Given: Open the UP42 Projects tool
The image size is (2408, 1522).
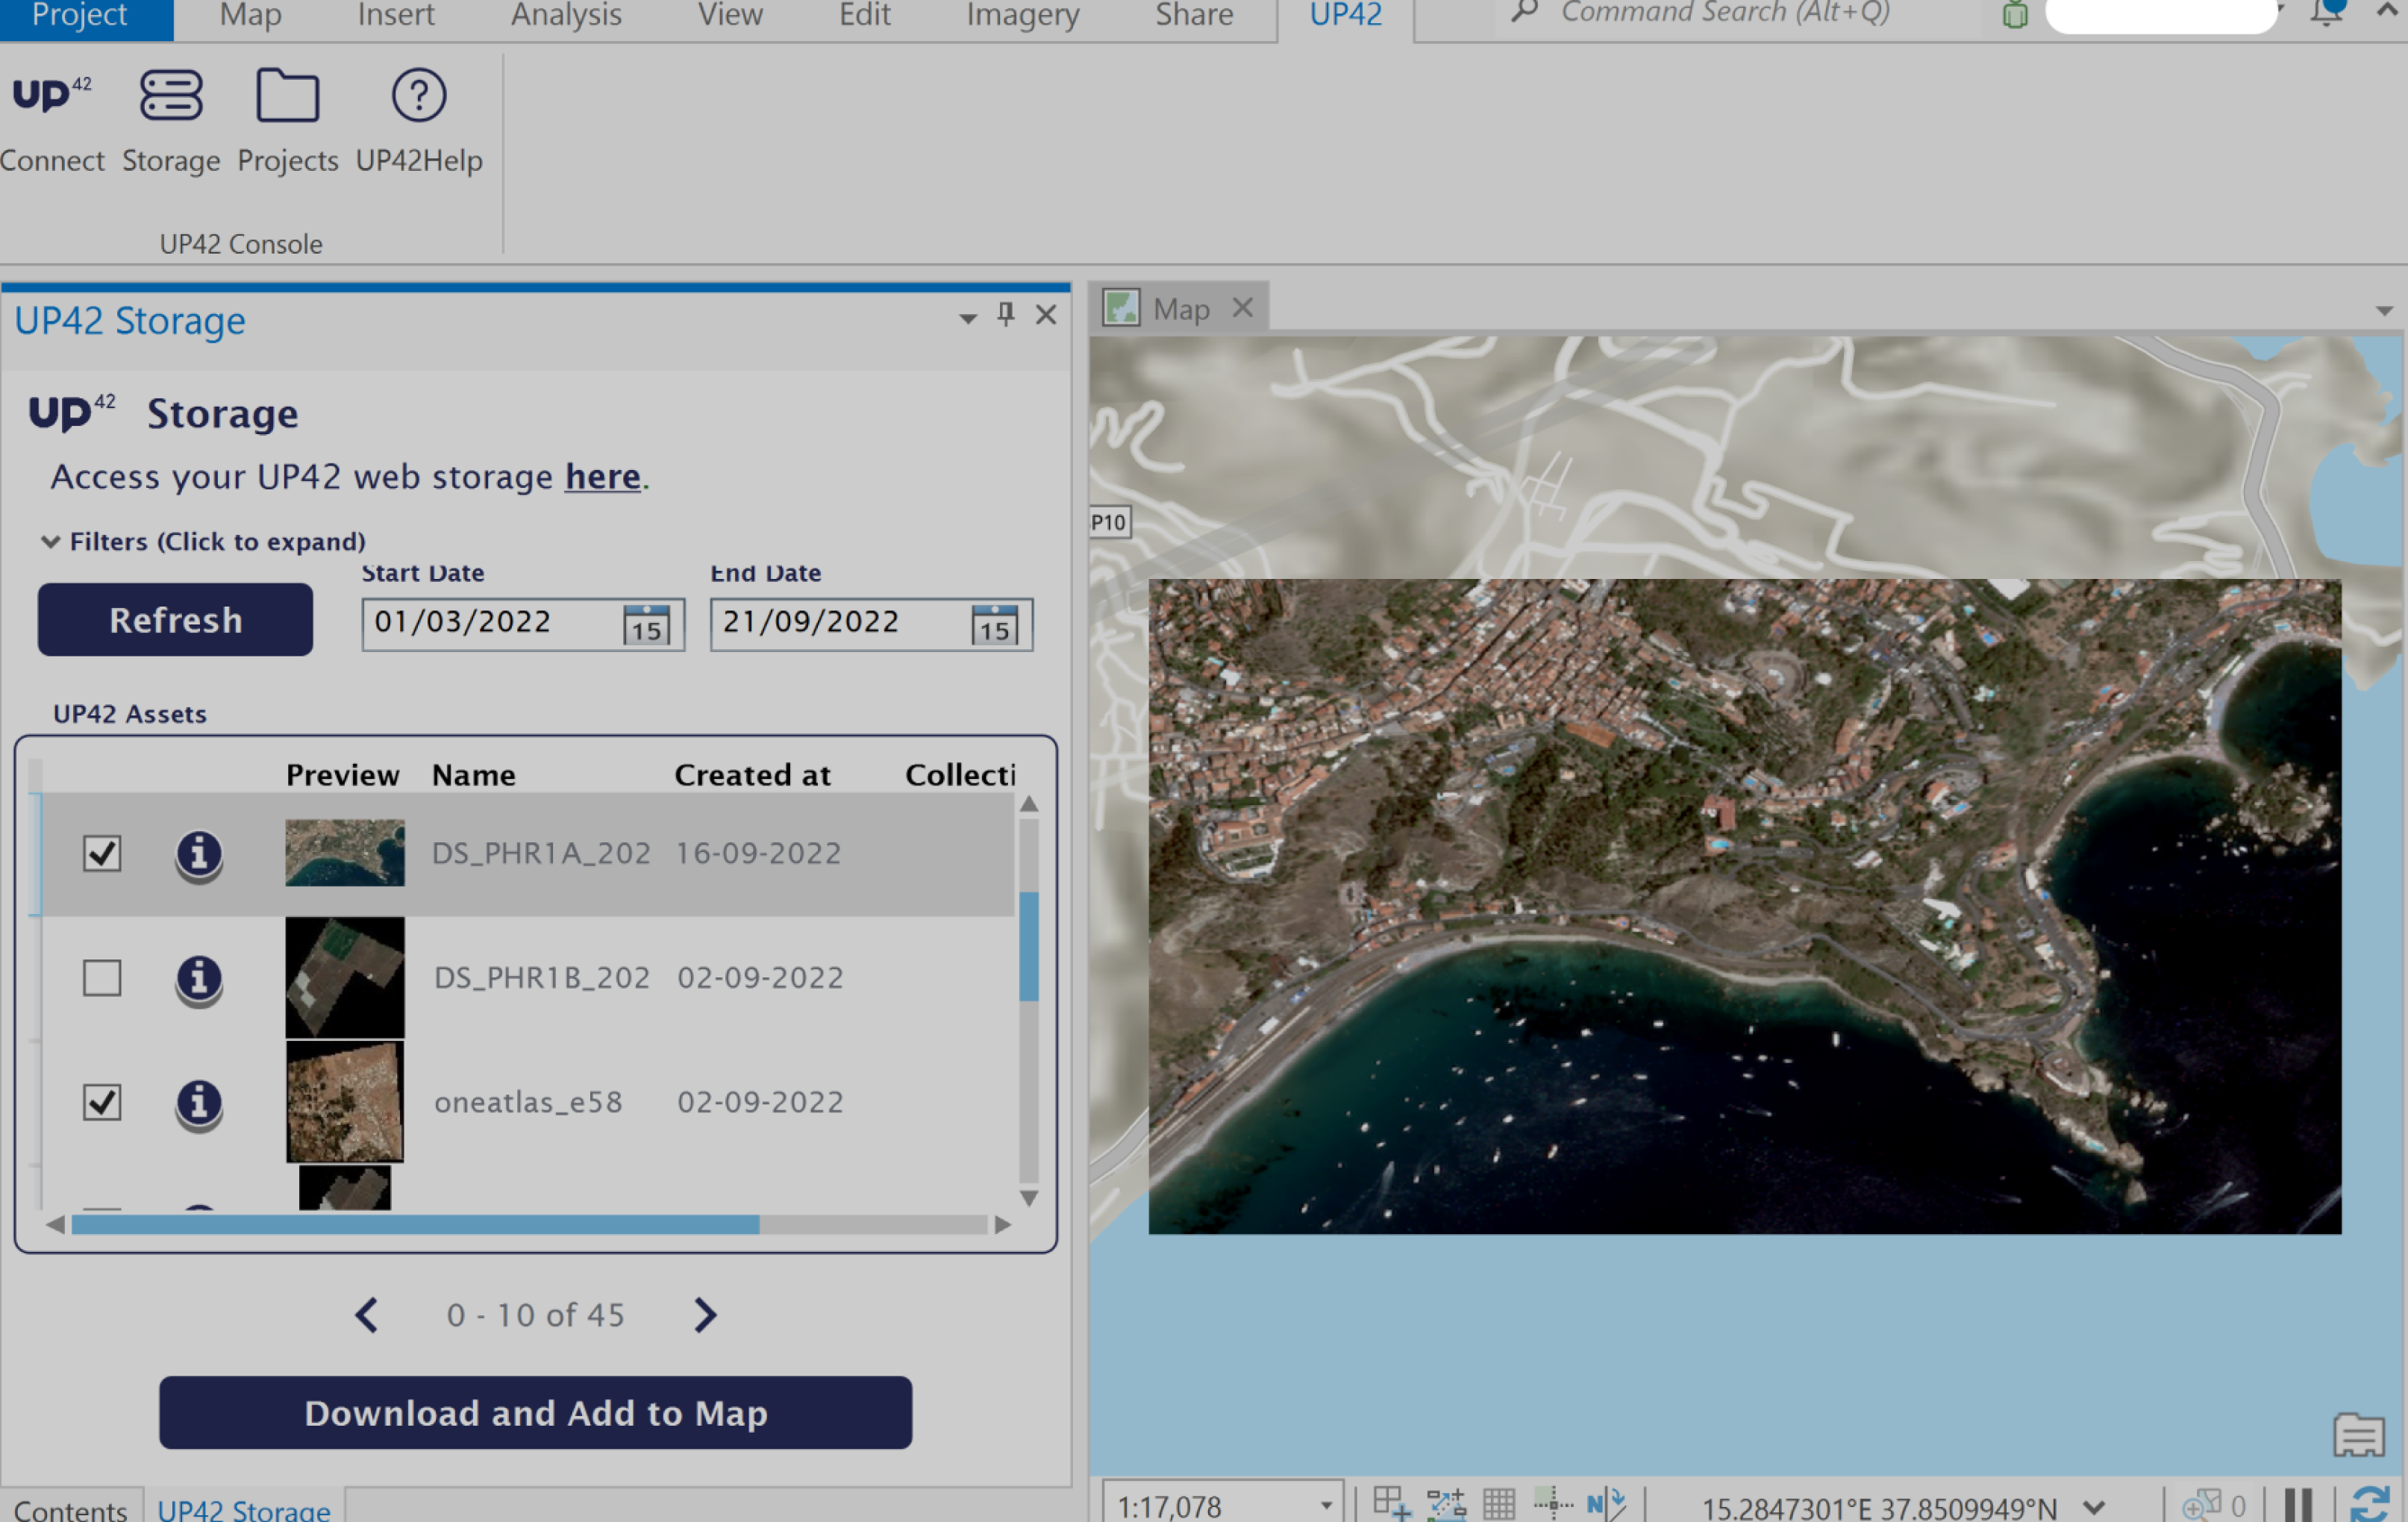Looking at the screenshot, I should click(x=287, y=120).
